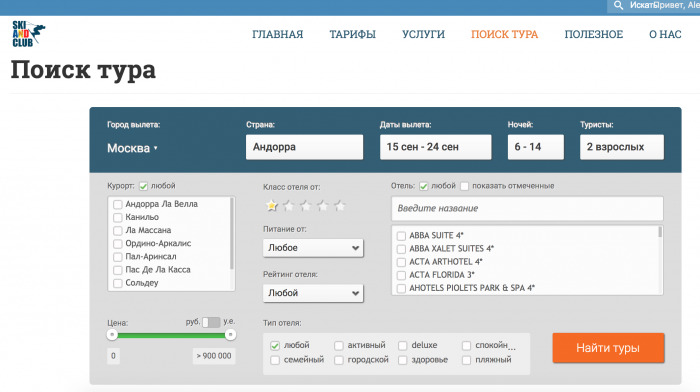This screenshot has height=392, width=700.
Task: Open the ТАРИФЫ menu item
Action: (x=353, y=34)
